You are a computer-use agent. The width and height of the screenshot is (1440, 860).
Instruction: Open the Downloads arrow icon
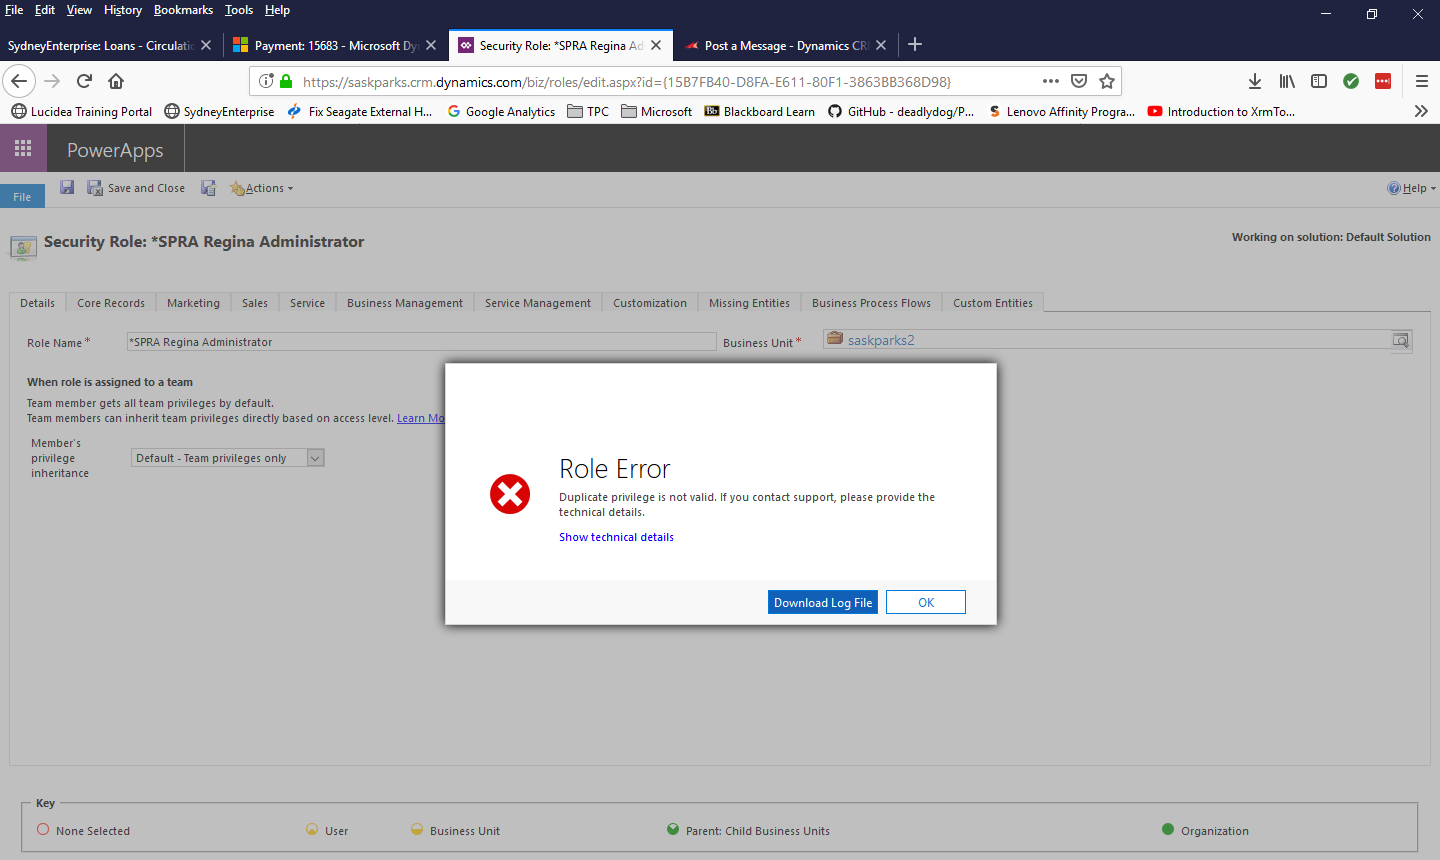click(1255, 81)
